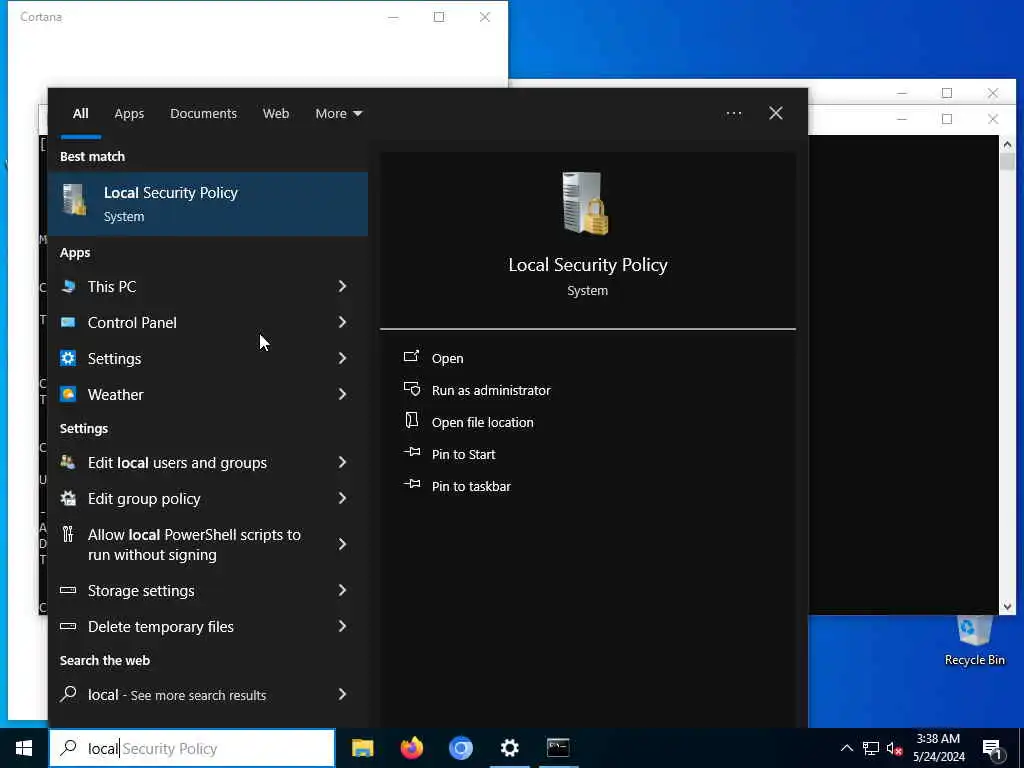Open Recycle Bin on desktop

[x=974, y=641]
